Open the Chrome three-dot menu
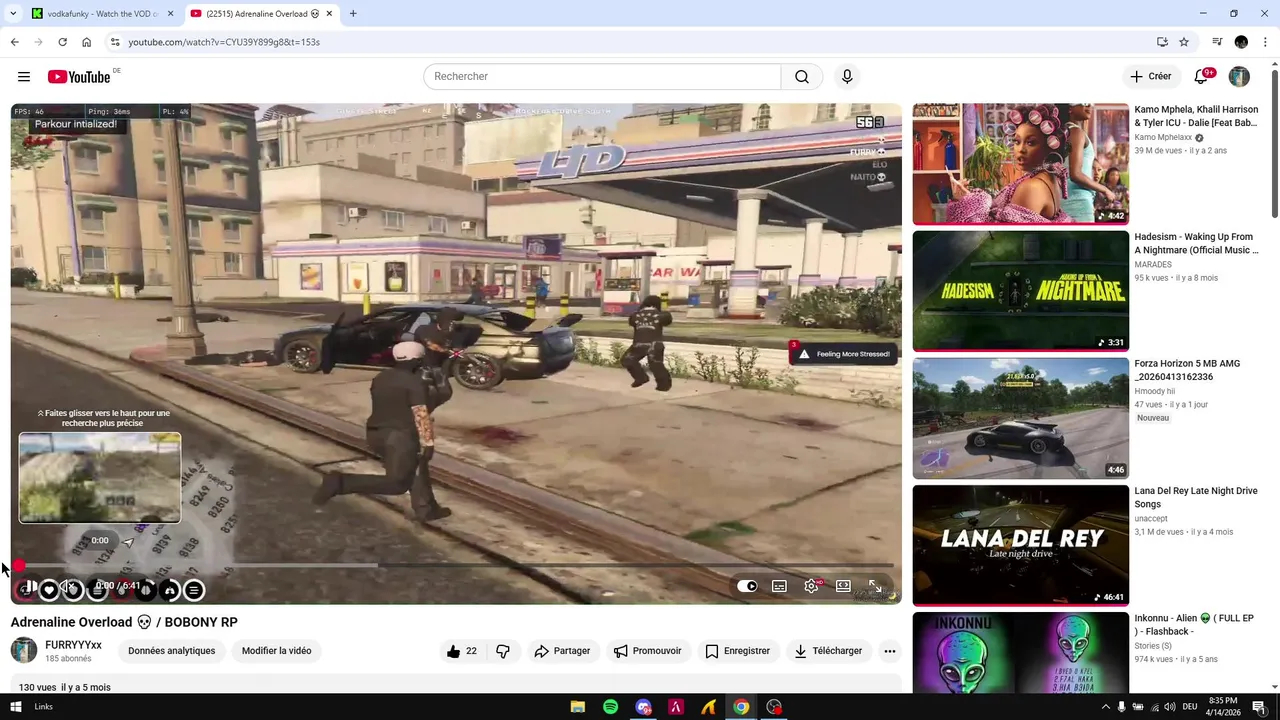This screenshot has height=720, width=1280. point(1265,42)
